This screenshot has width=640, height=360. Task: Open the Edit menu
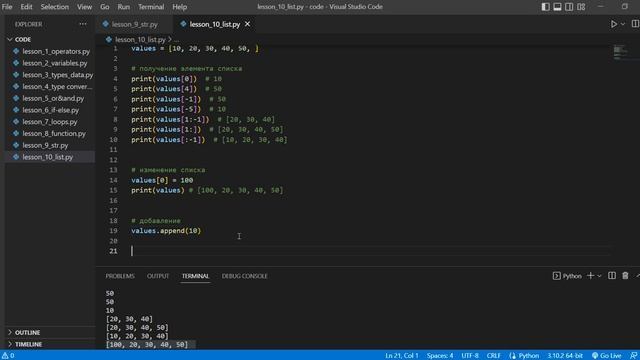click(26, 7)
